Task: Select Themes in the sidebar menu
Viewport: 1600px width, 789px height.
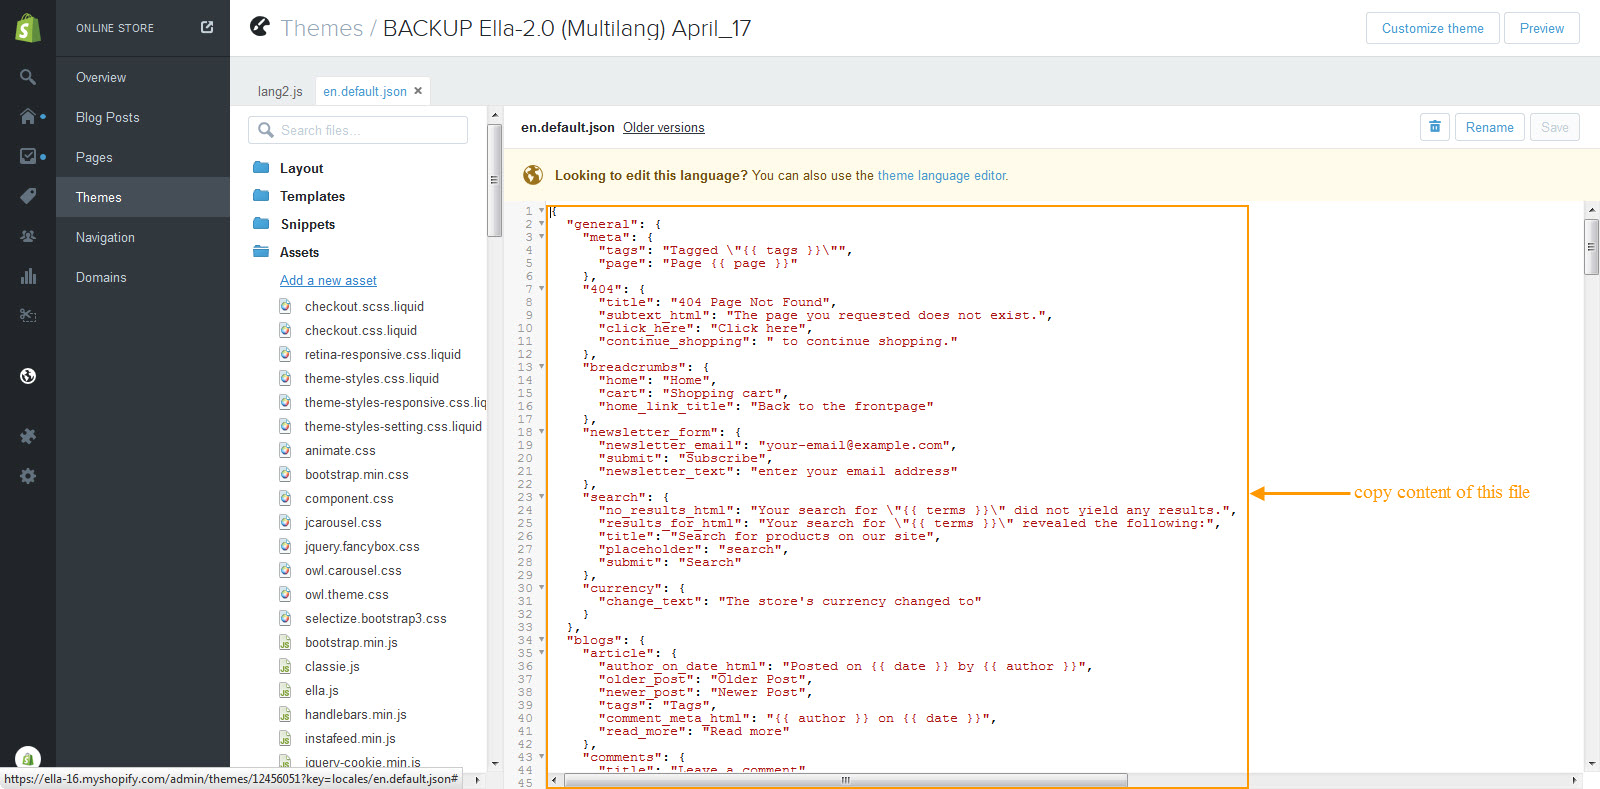Action: coord(143,197)
